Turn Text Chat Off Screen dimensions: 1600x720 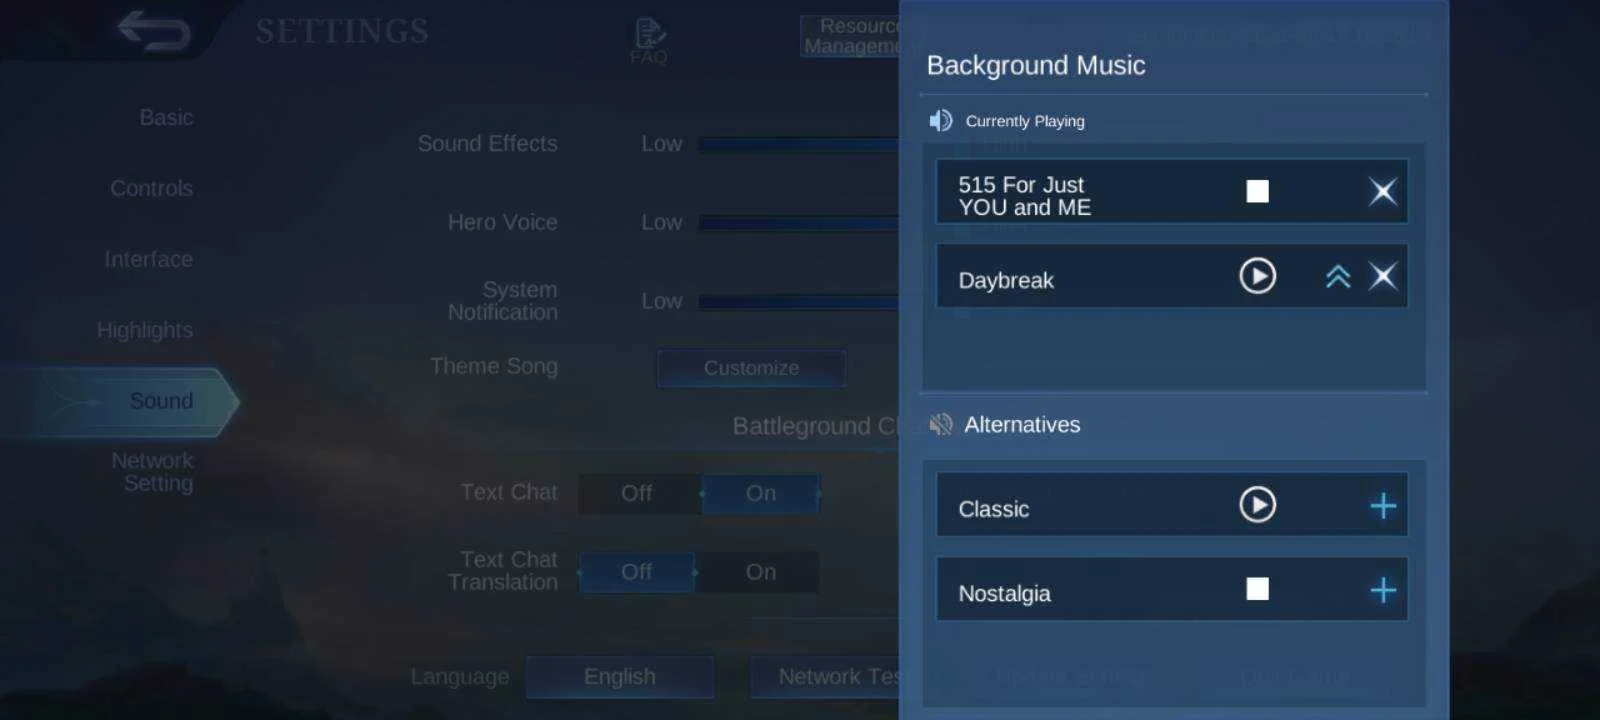pos(637,494)
